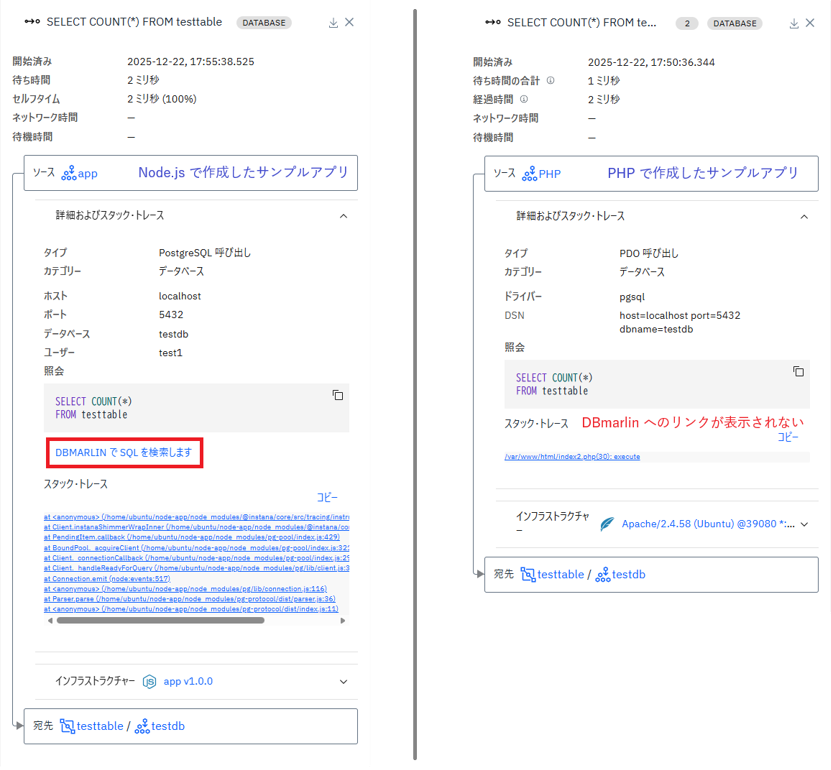
Task: Open the 'PHP' source service icon
Action: tap(529, 174)
